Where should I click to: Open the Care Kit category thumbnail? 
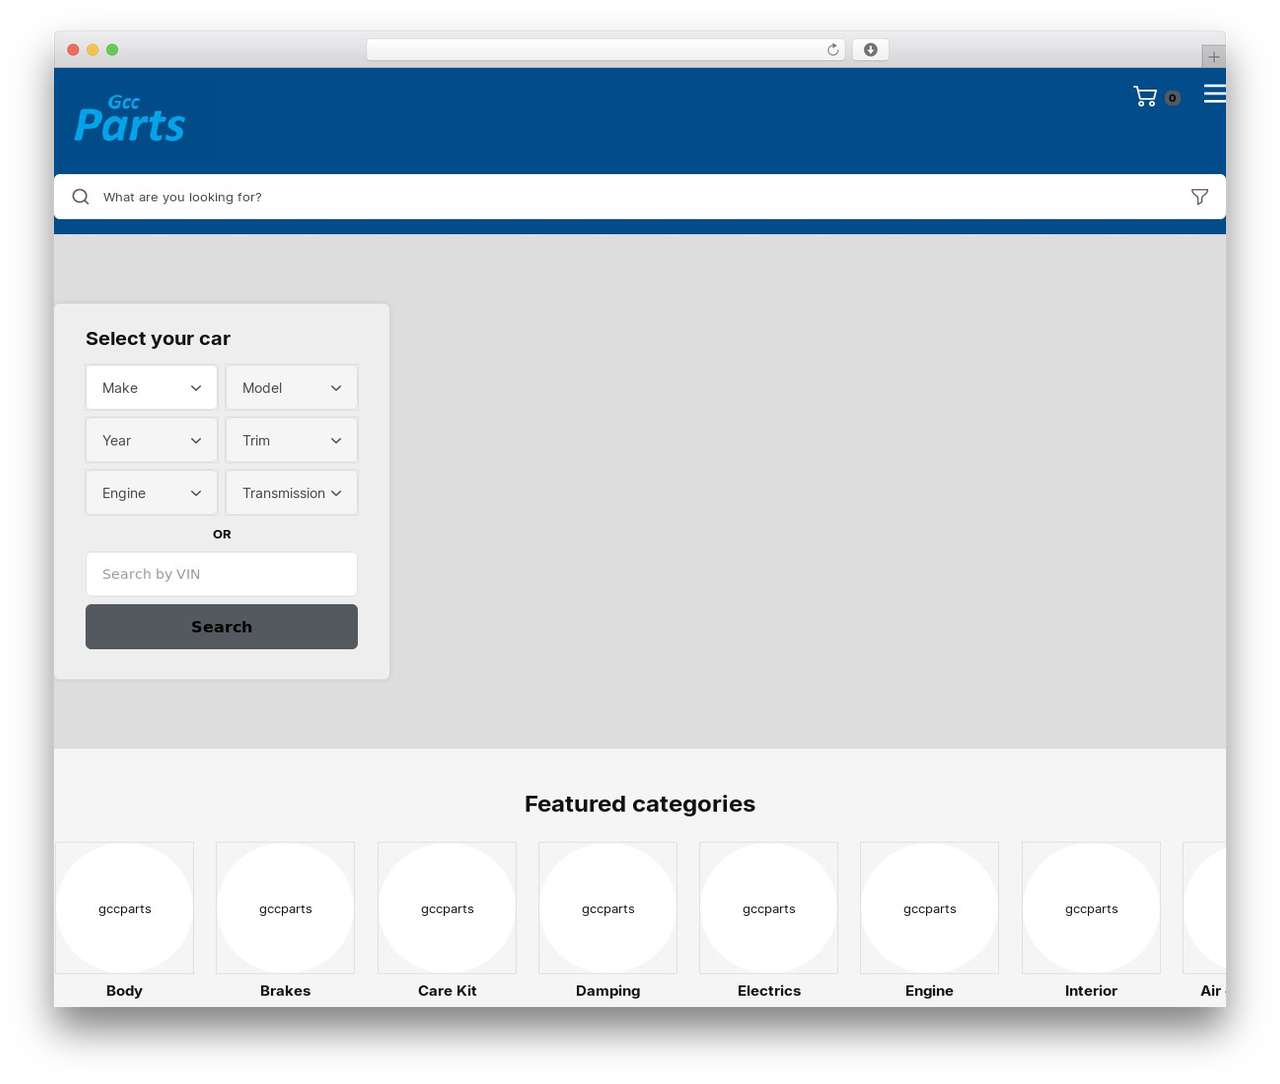pos(447,908)
